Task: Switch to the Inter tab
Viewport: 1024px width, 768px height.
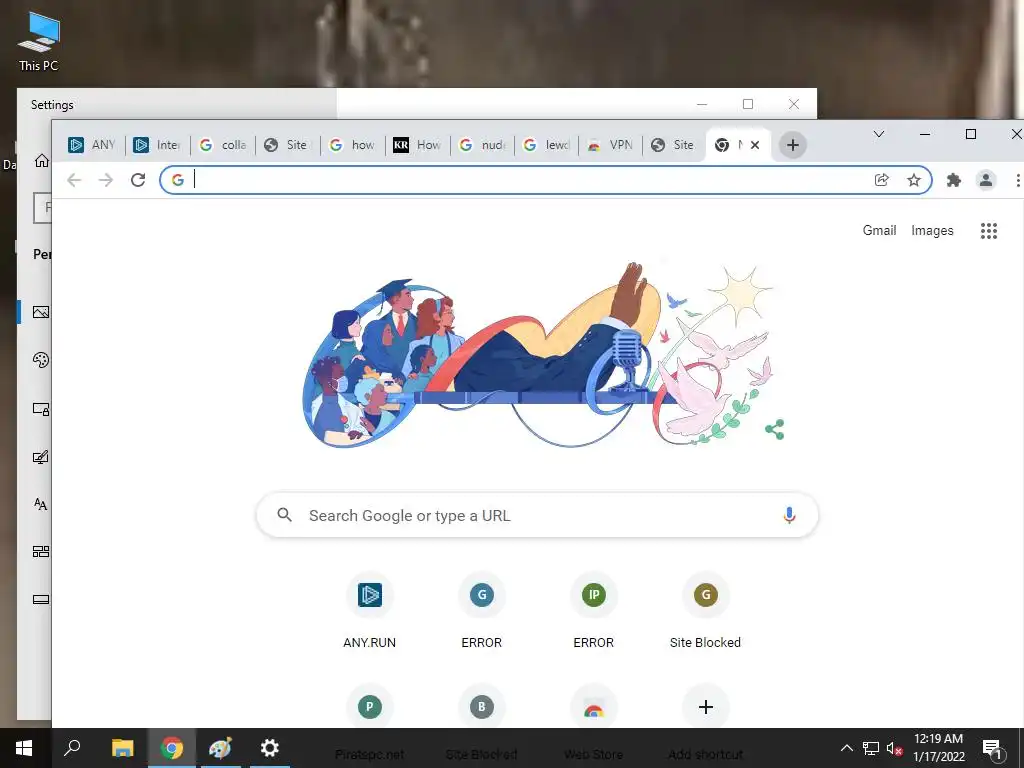Action: pos(157,145)
